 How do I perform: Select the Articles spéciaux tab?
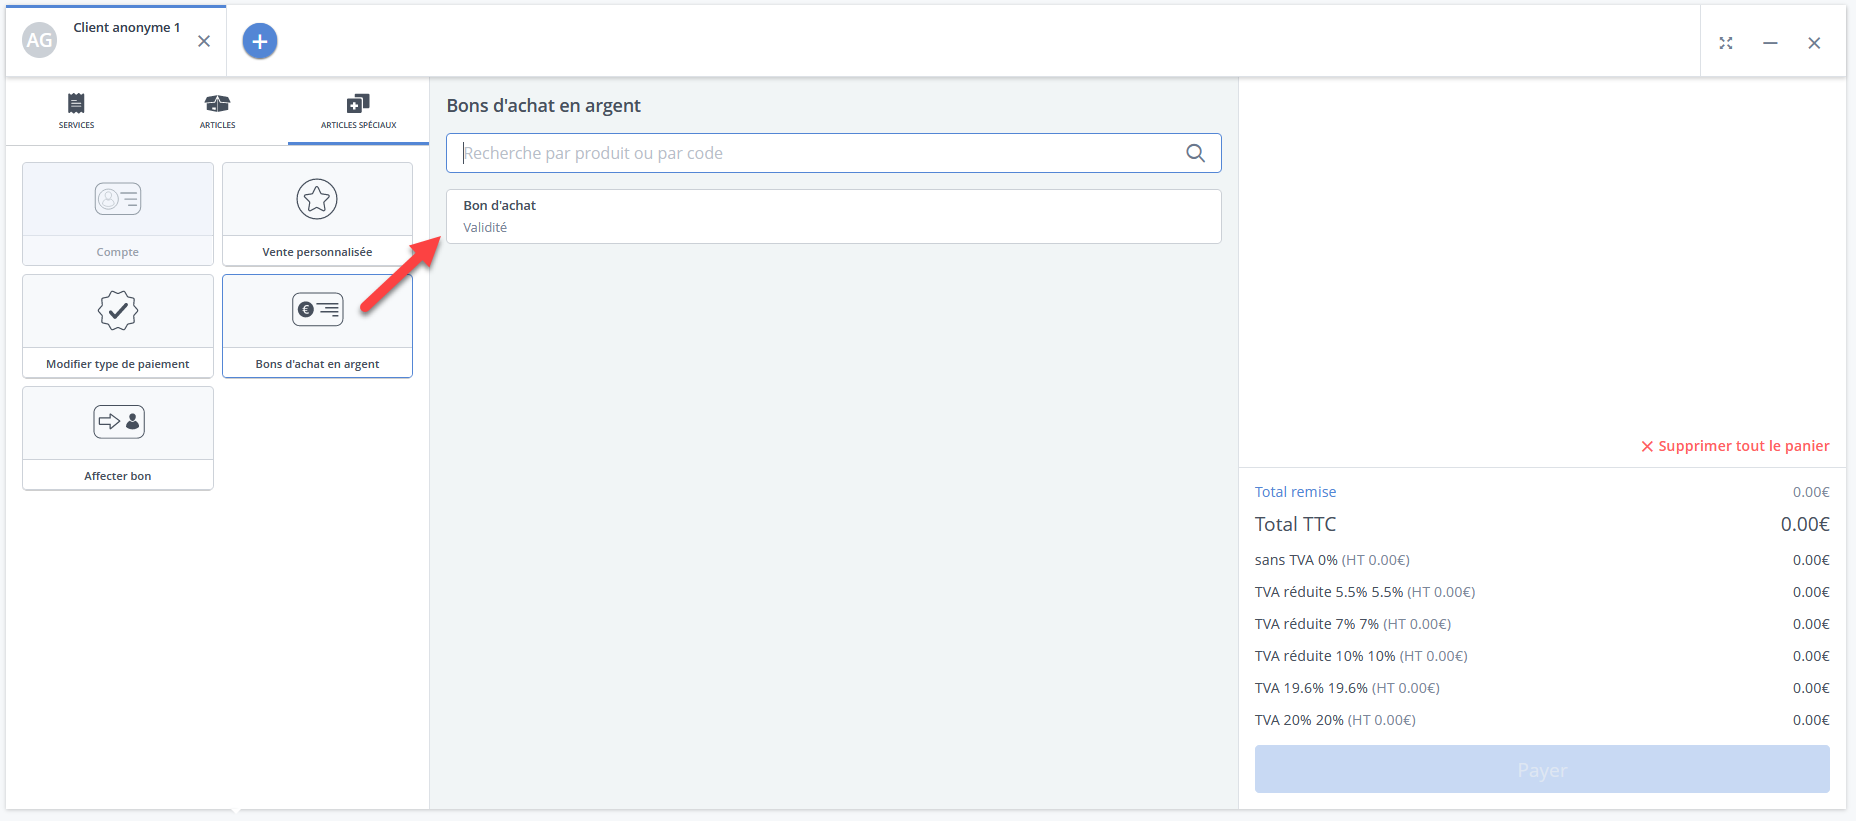click(358, 111)
